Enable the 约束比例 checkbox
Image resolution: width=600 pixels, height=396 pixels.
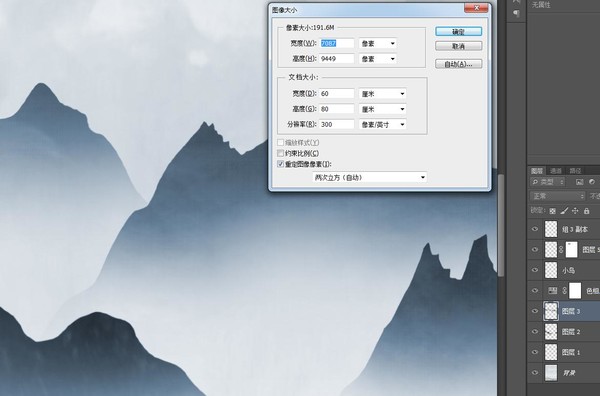(280, 153)
